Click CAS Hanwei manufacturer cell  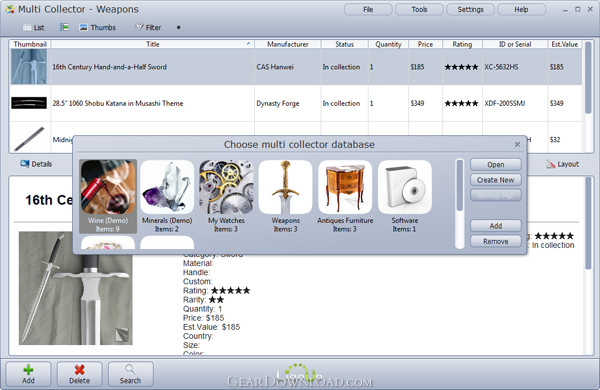click(288, 67)
